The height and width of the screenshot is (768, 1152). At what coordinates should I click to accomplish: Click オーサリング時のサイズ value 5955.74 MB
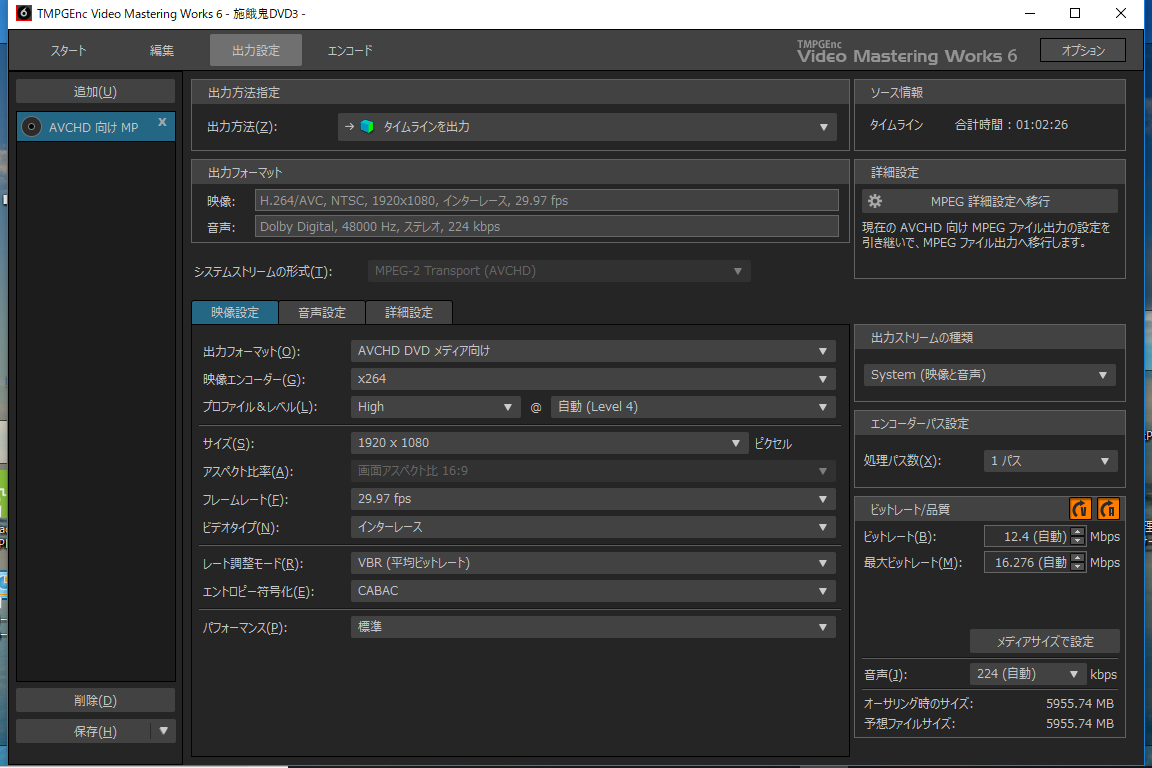[x=1079, y=703]
